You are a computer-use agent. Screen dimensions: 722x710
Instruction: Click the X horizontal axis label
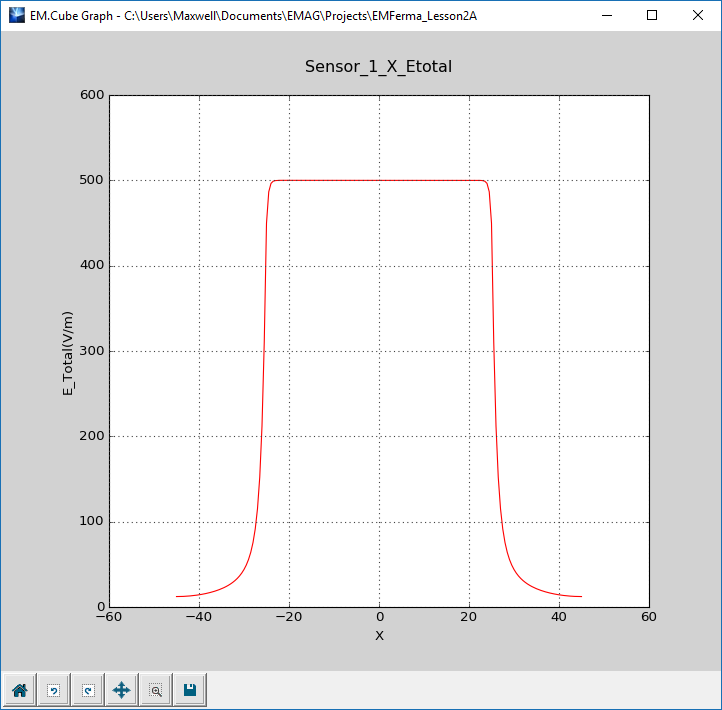379,635
